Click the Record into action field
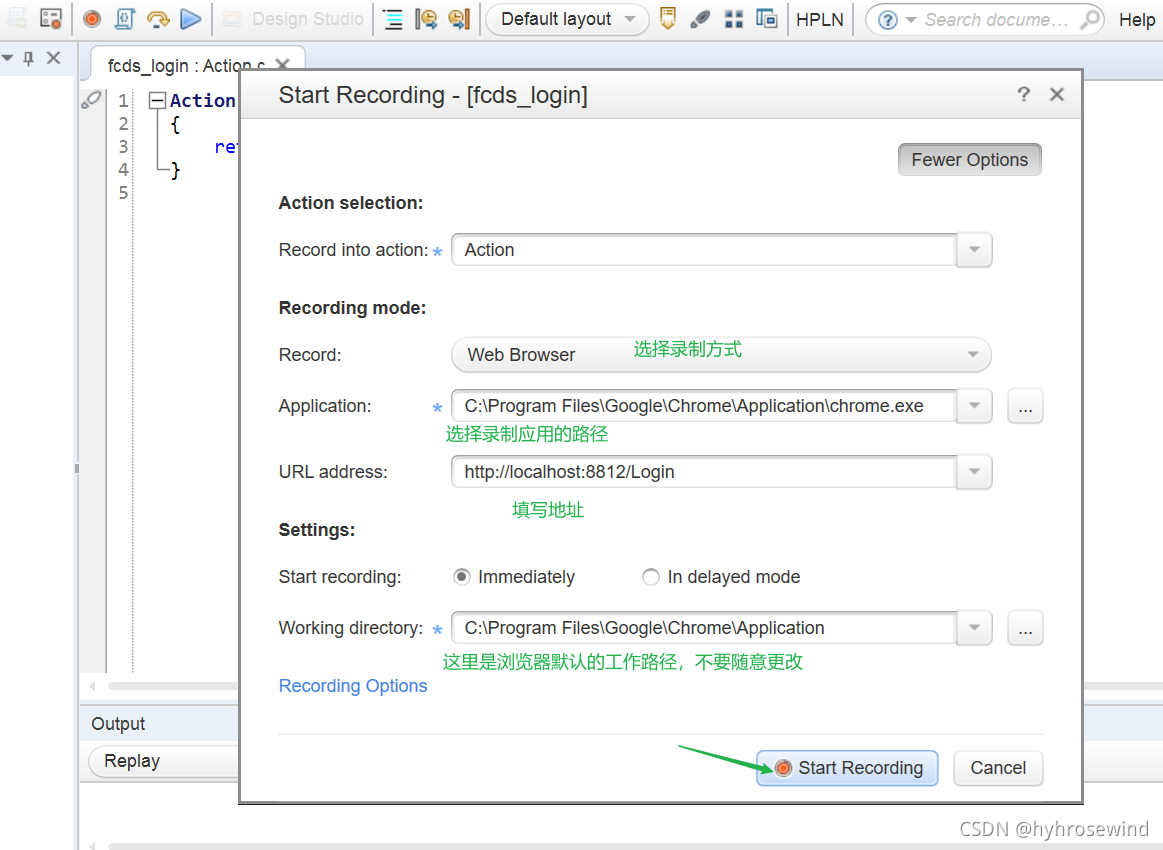Viewport: 1163px width, 850px height. (x=703, y=250)
